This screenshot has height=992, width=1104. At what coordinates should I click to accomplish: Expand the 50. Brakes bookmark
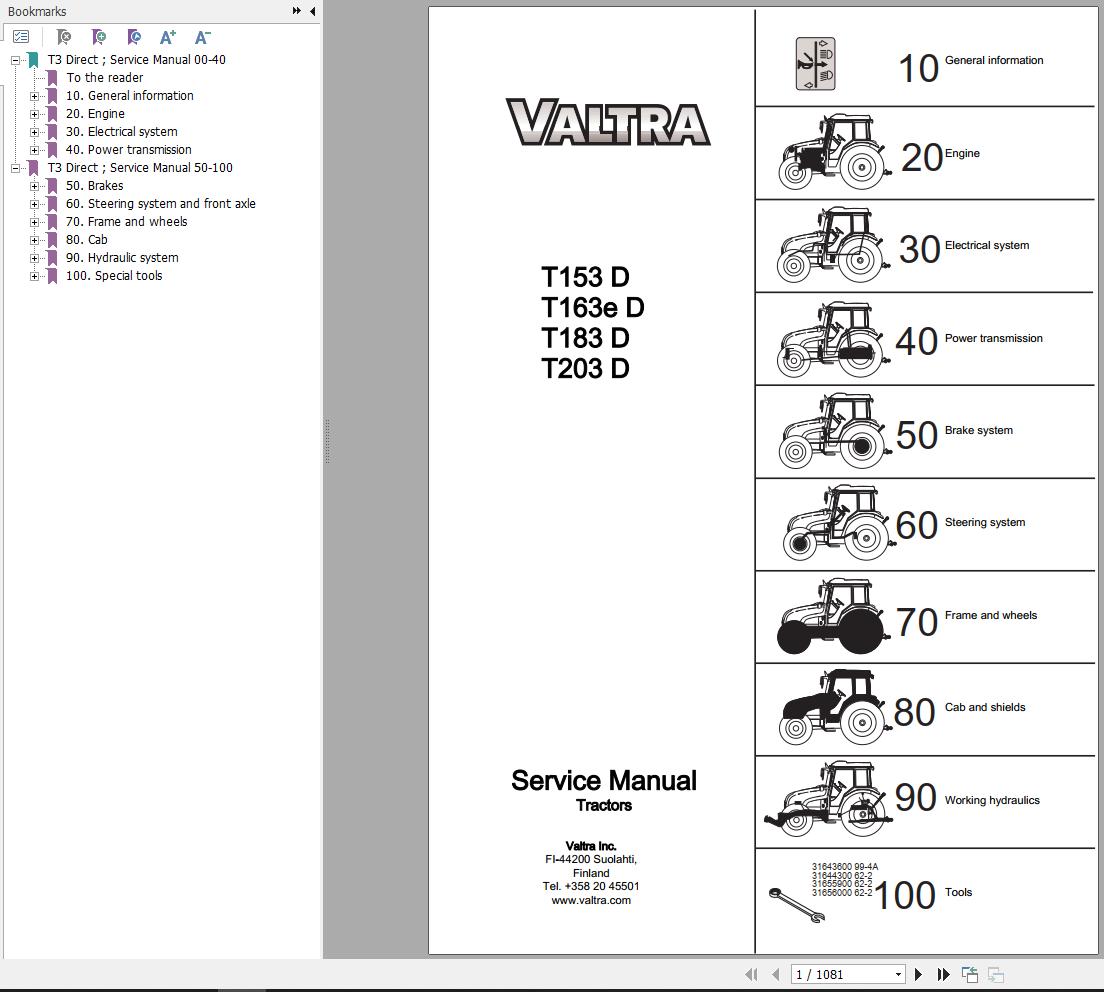[34, 187]
